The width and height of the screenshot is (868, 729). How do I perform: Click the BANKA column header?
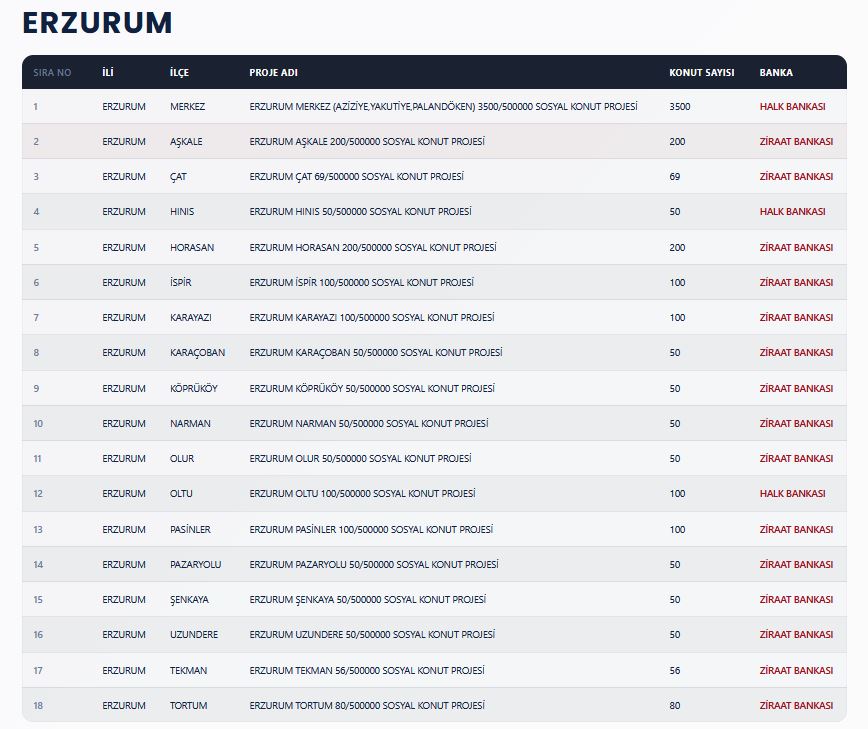tap(776, 73)
